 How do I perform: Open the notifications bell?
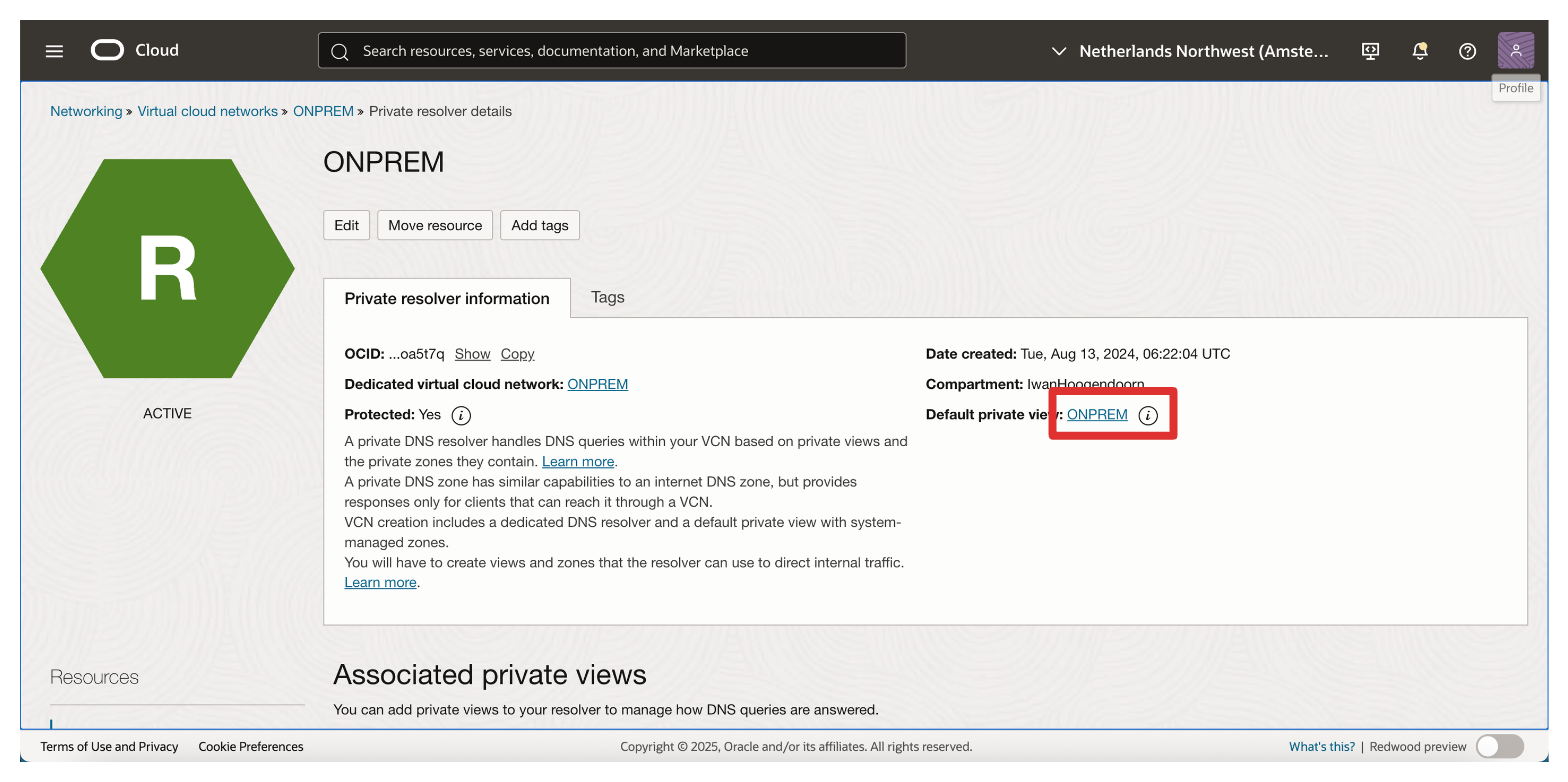tap(1419, 51)
